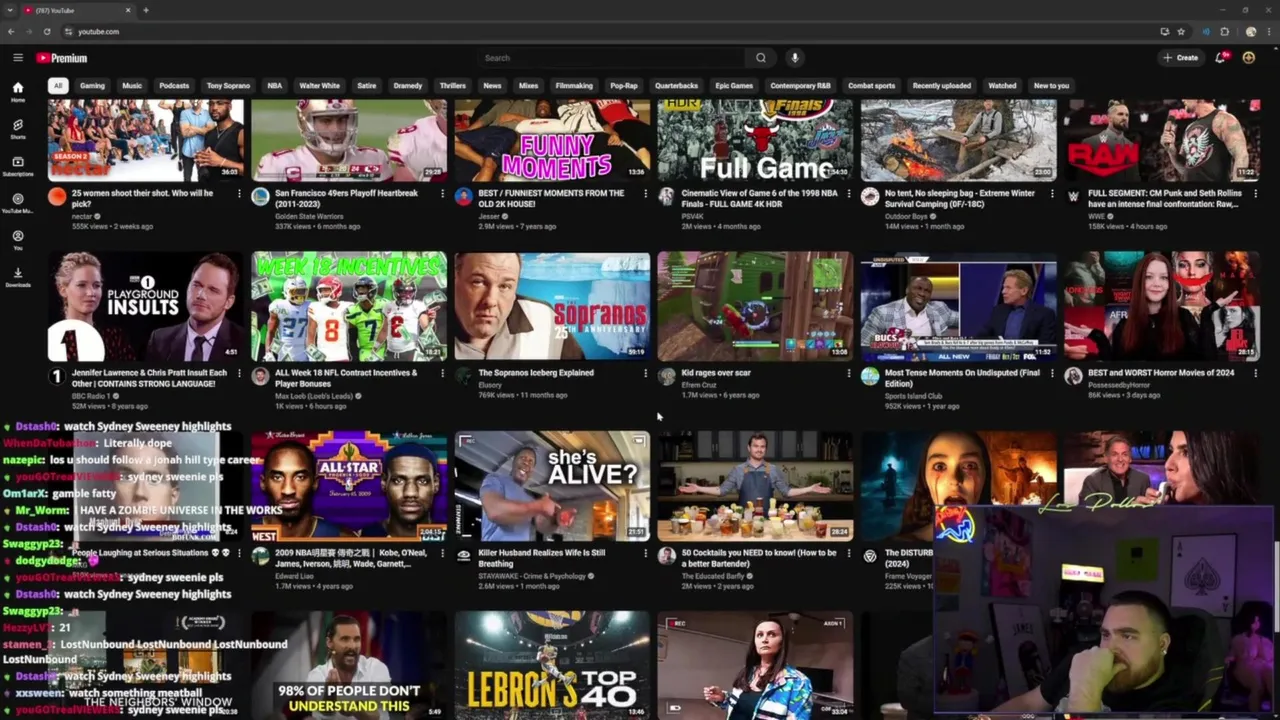
Task: Open Downloads in the sidebar
Action: 18,277
